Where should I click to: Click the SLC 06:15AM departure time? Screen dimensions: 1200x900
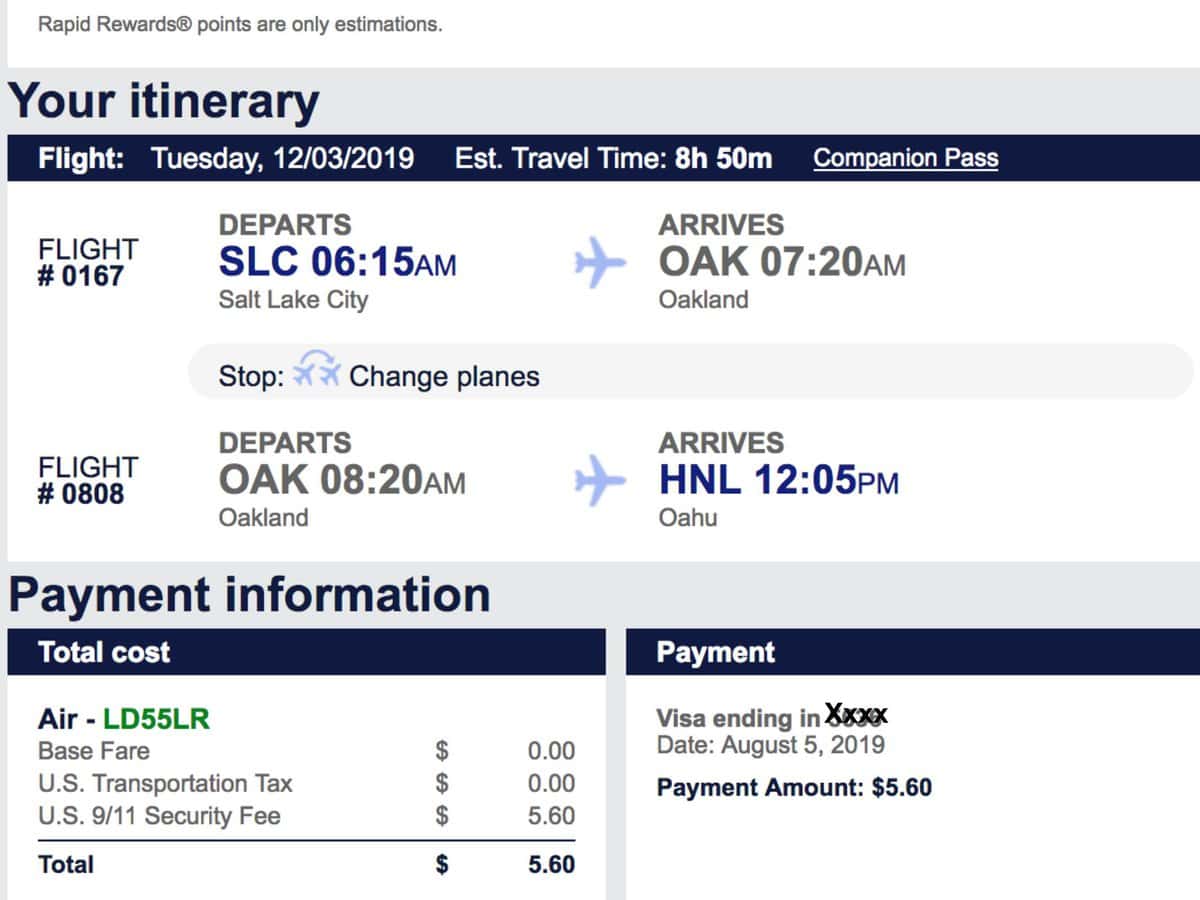click(337, 262)
